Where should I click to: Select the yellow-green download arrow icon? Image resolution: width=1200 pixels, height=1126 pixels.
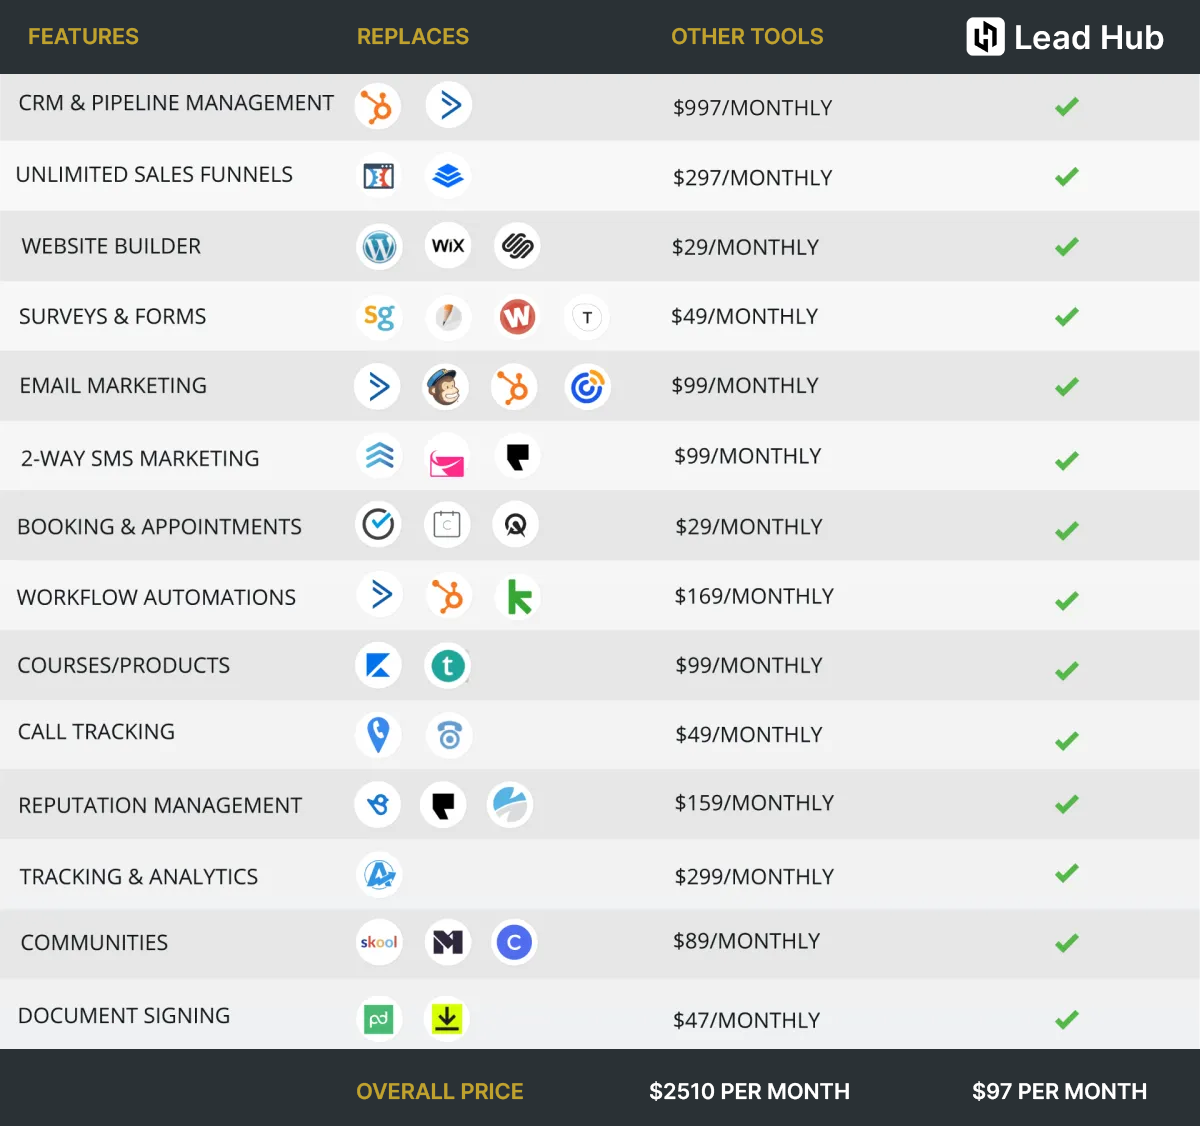(x=447, y=1019)
